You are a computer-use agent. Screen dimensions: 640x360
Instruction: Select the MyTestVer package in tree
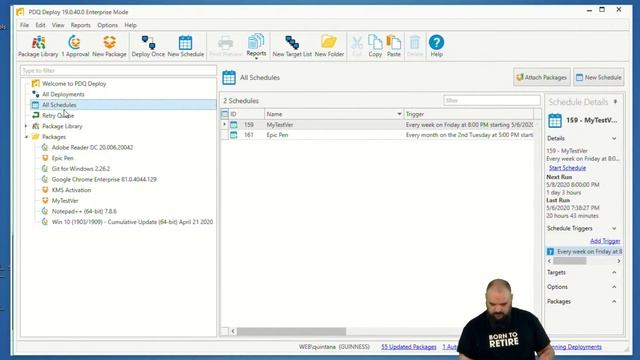(65, 200)
